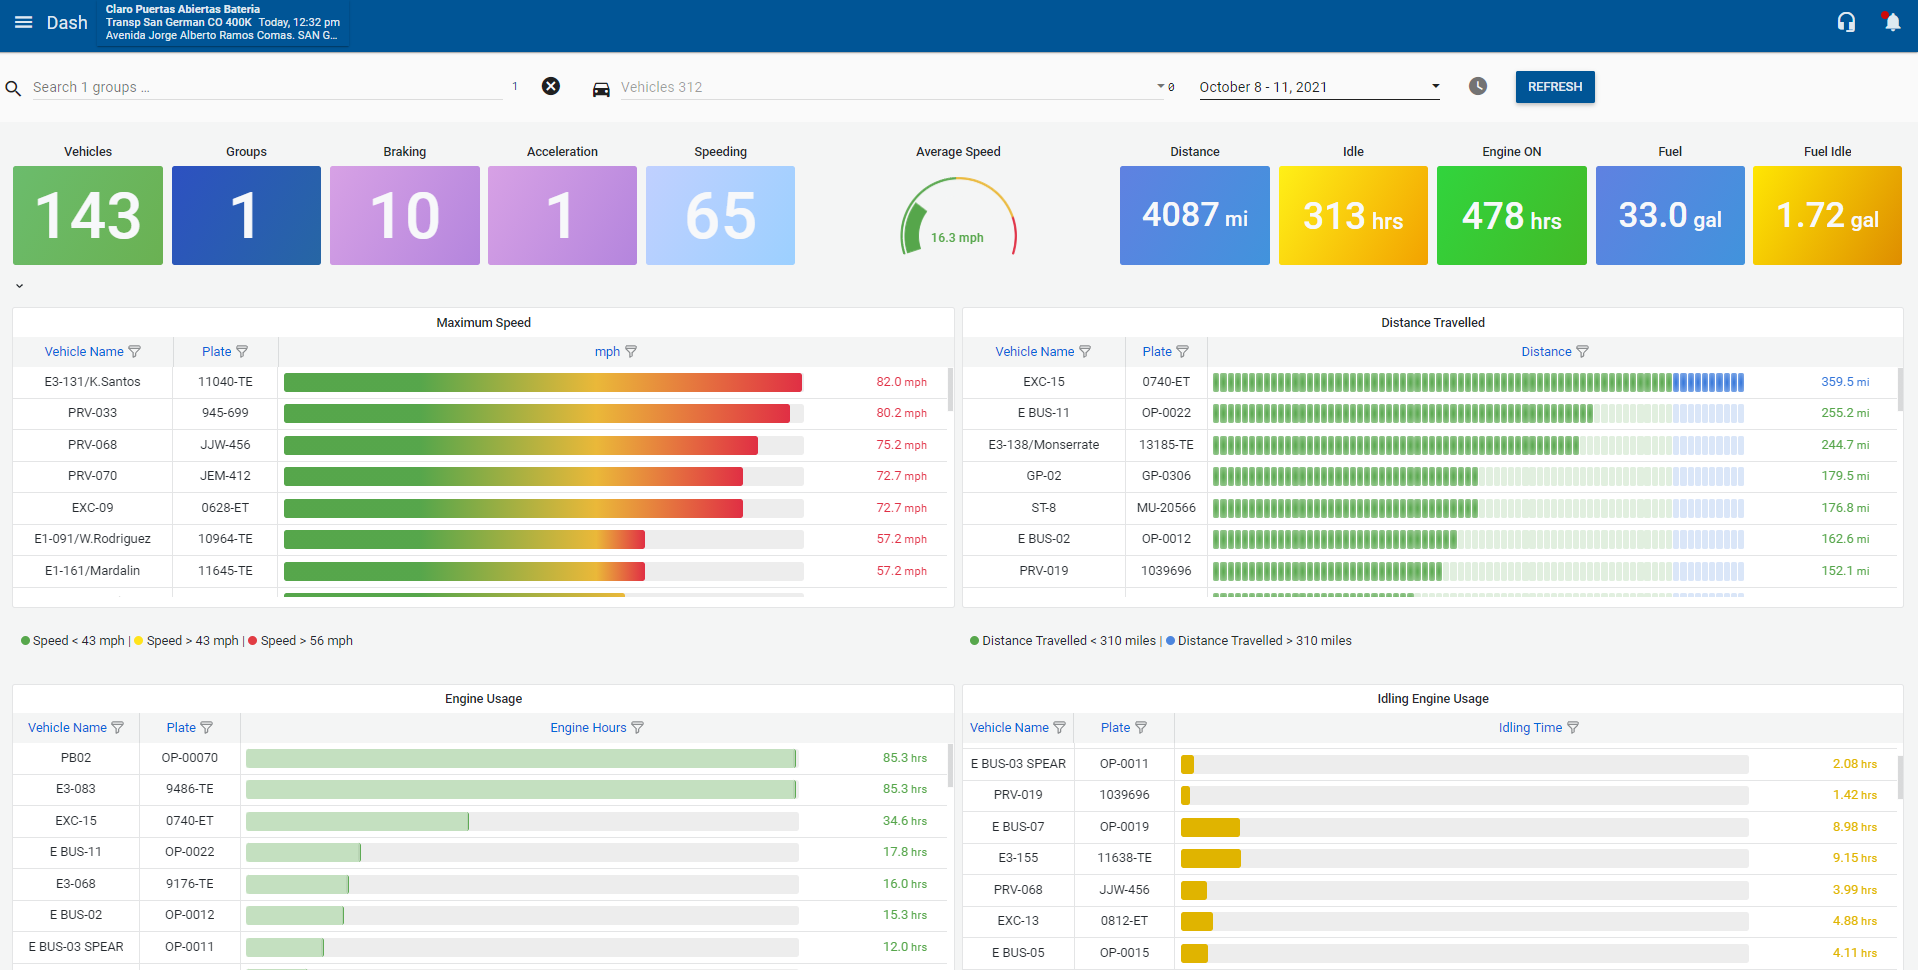
Task: Open the support headset icon
Action: pos(1846,21)
